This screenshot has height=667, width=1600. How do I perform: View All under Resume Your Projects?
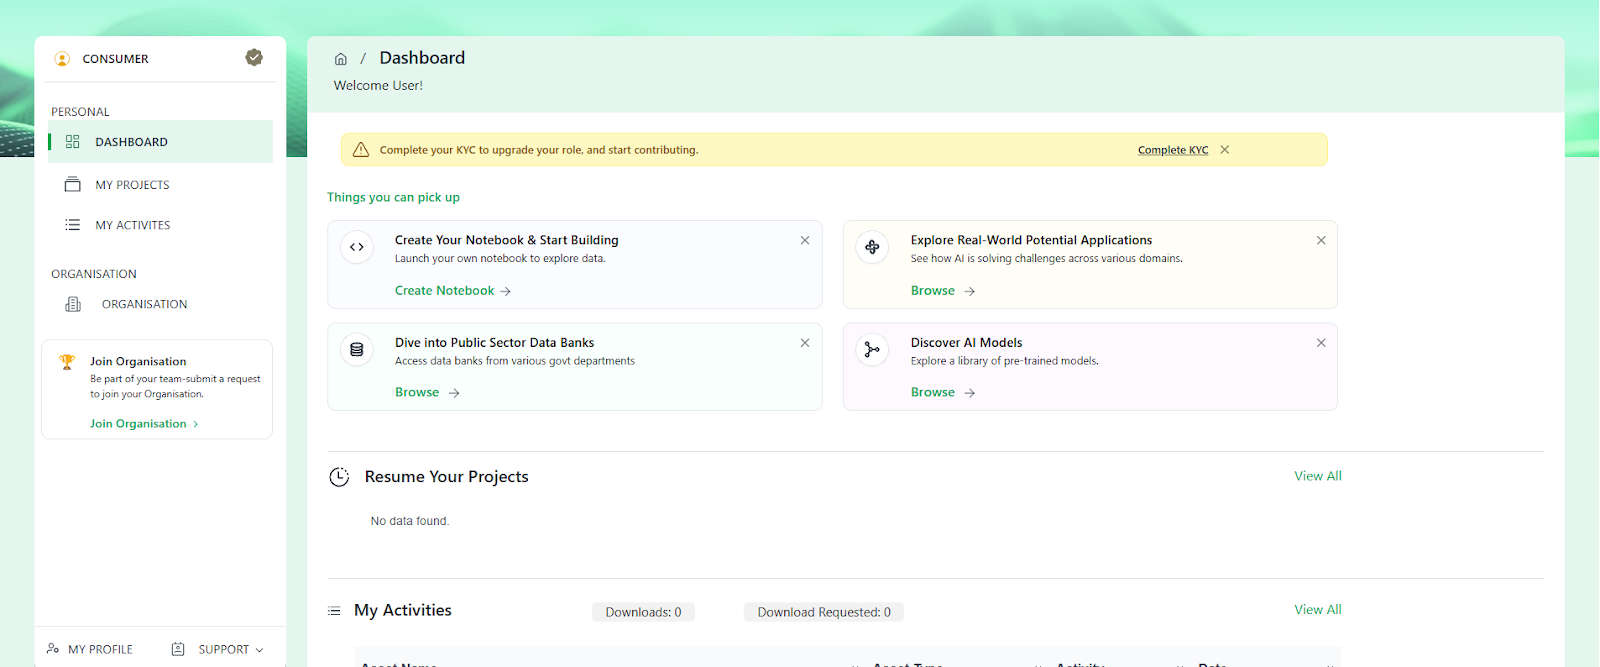click(1317, 476)
